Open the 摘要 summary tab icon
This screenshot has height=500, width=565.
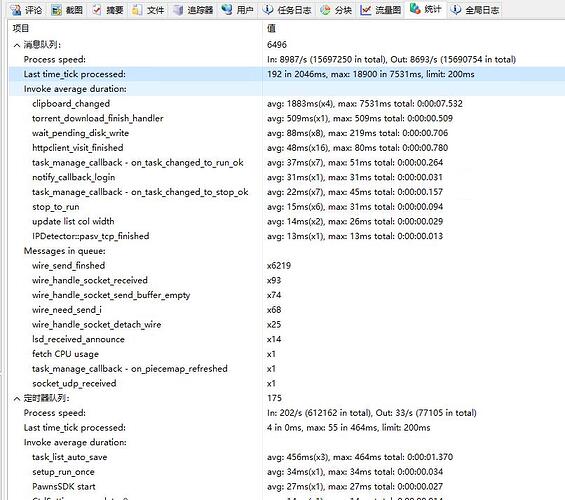point(97,10)
